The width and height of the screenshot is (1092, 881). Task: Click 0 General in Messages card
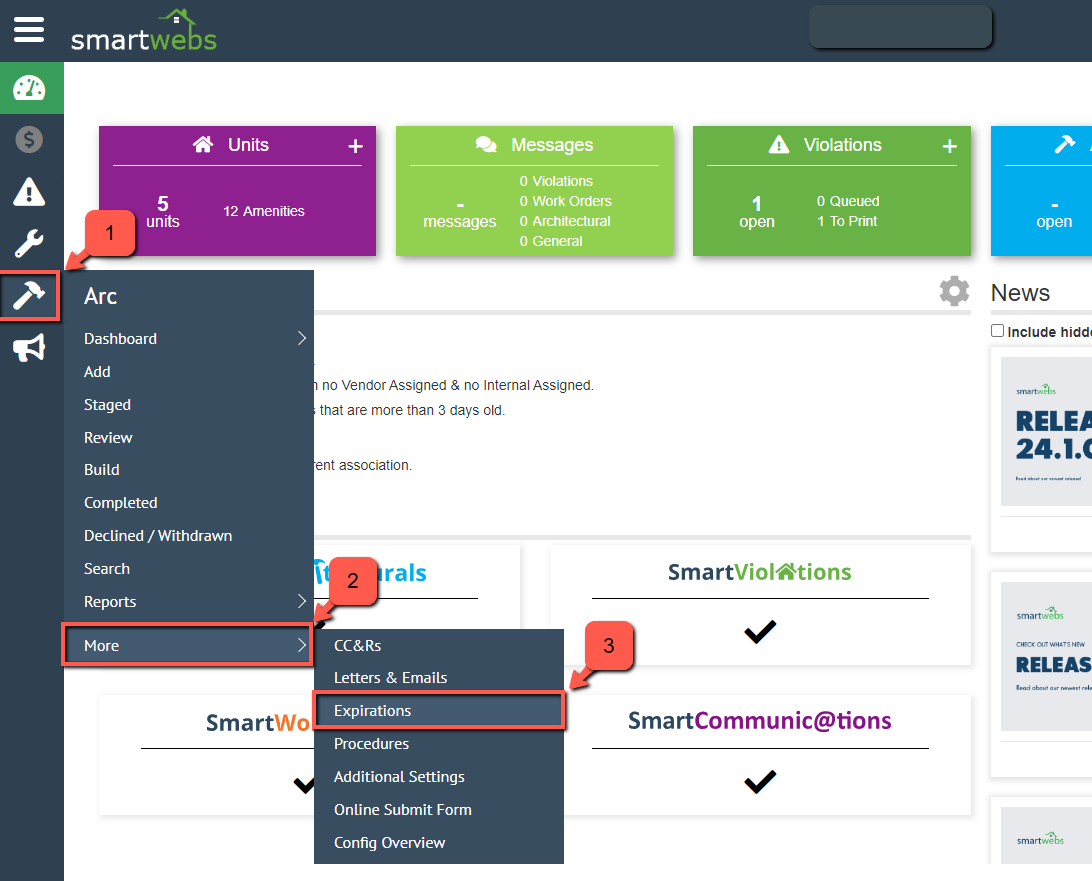[x=551, y=241]
